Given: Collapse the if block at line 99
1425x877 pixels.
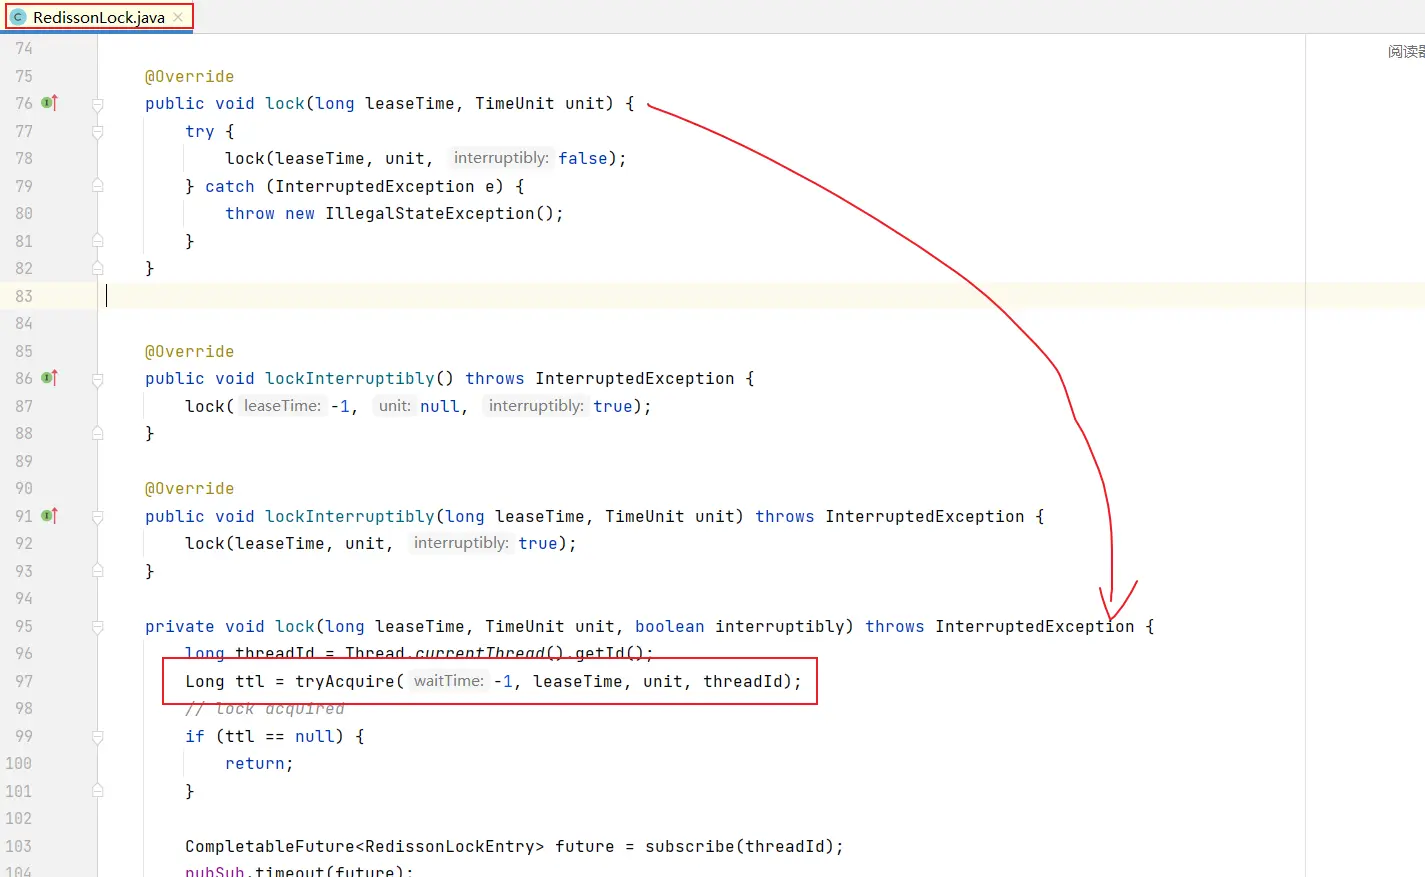Looking at the screenshot, I should click(x=98, y=737).
